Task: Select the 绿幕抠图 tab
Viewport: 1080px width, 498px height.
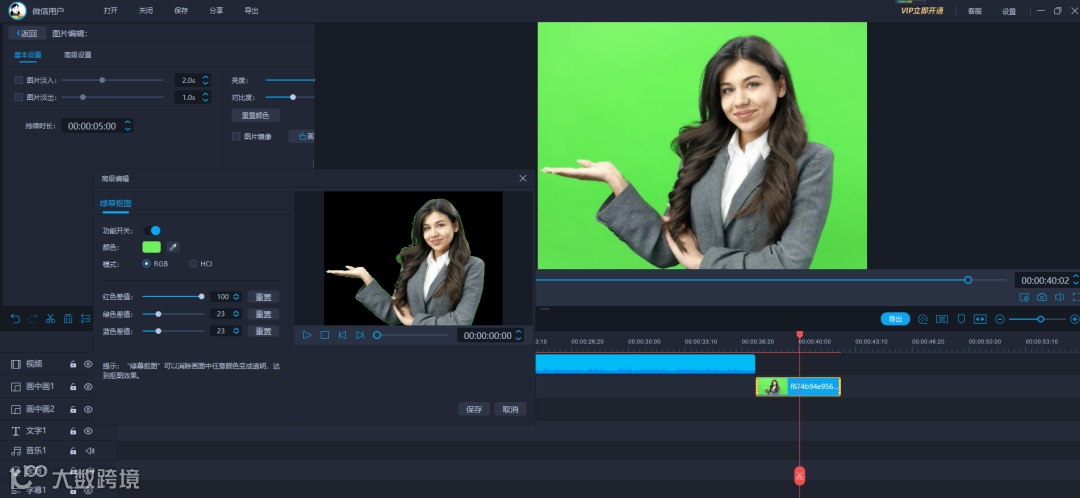Action: pos(116,204)
